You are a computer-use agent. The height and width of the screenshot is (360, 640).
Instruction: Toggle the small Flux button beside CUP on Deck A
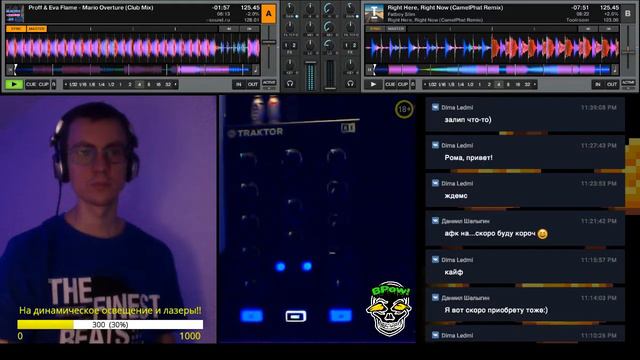pyautogui.click(x=53, y=84)
